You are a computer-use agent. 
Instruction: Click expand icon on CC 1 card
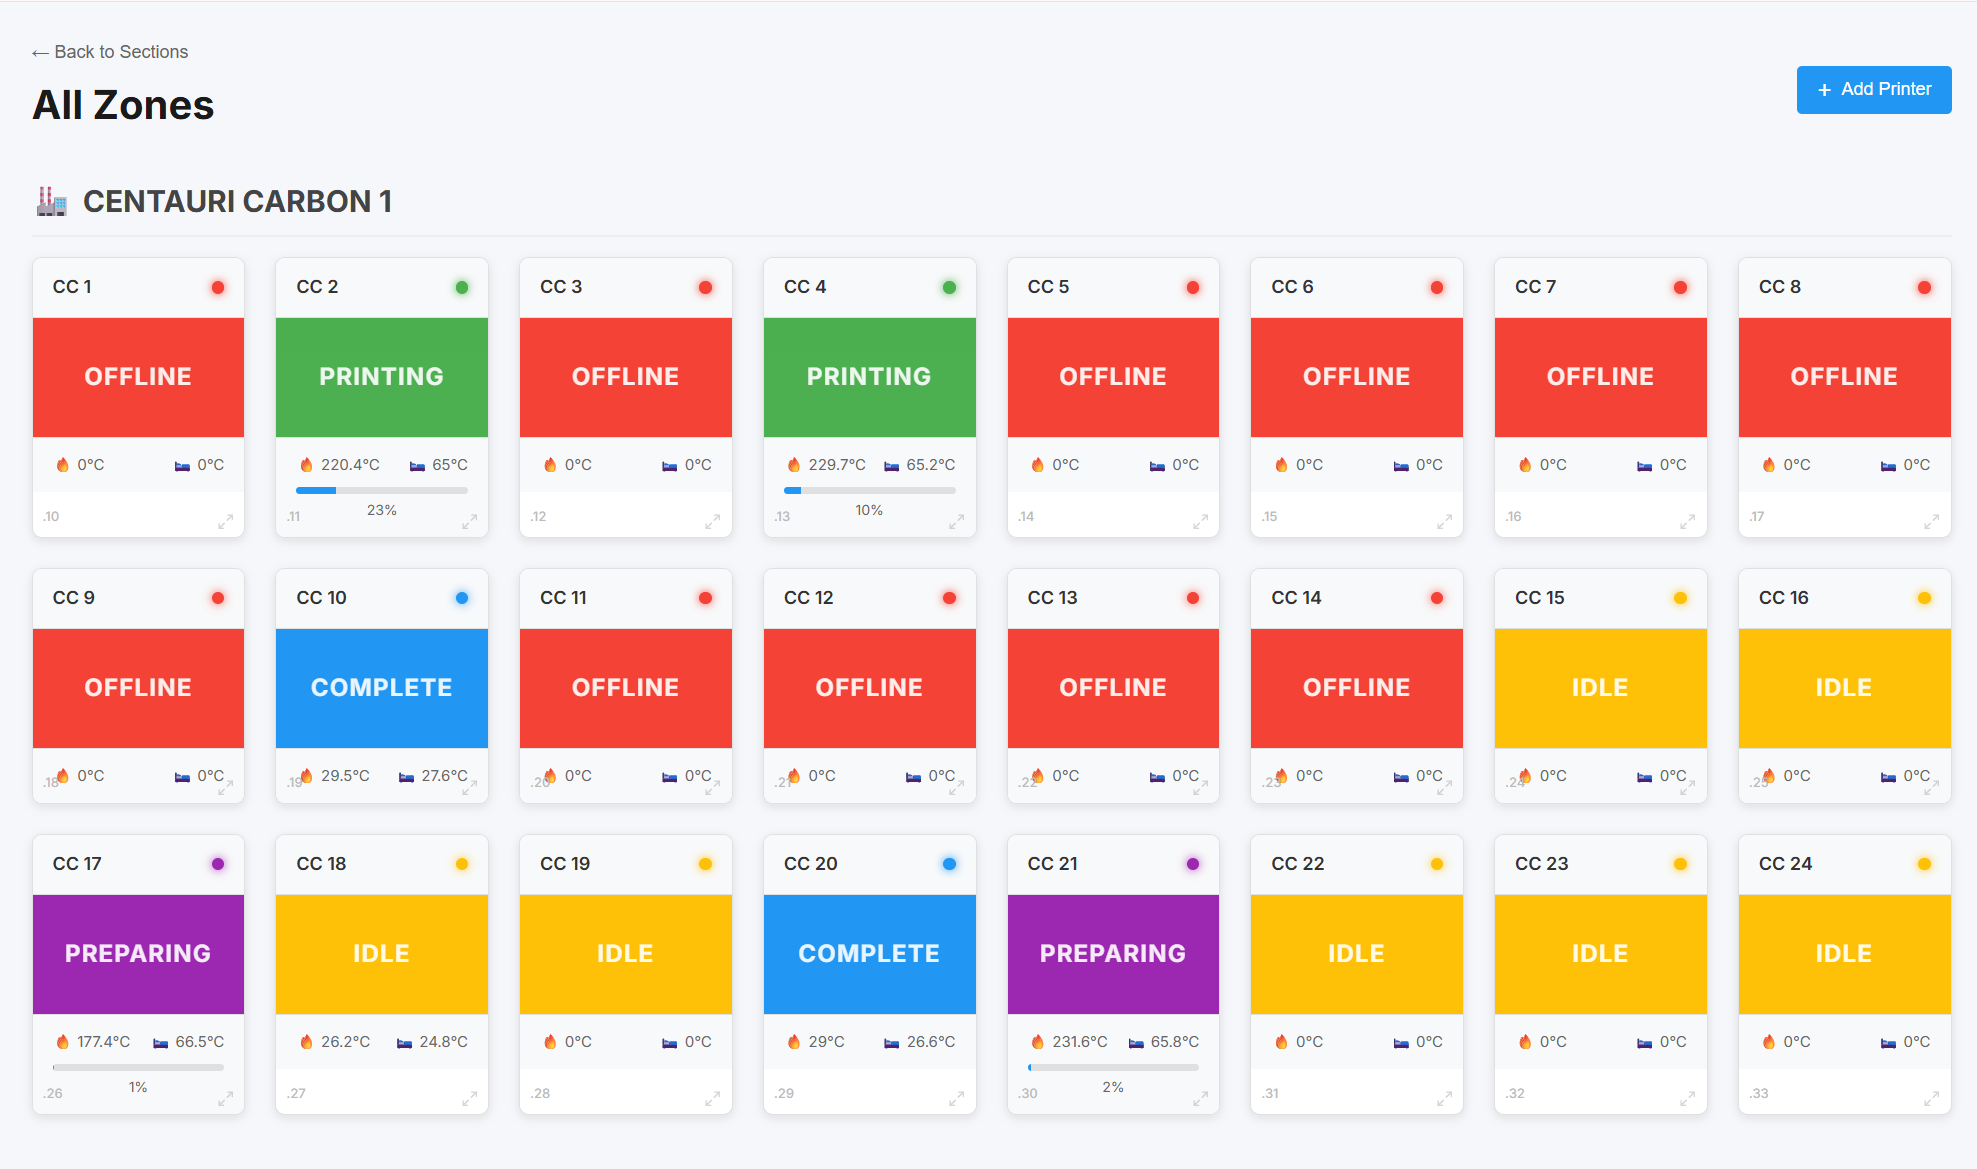point(226,521)
